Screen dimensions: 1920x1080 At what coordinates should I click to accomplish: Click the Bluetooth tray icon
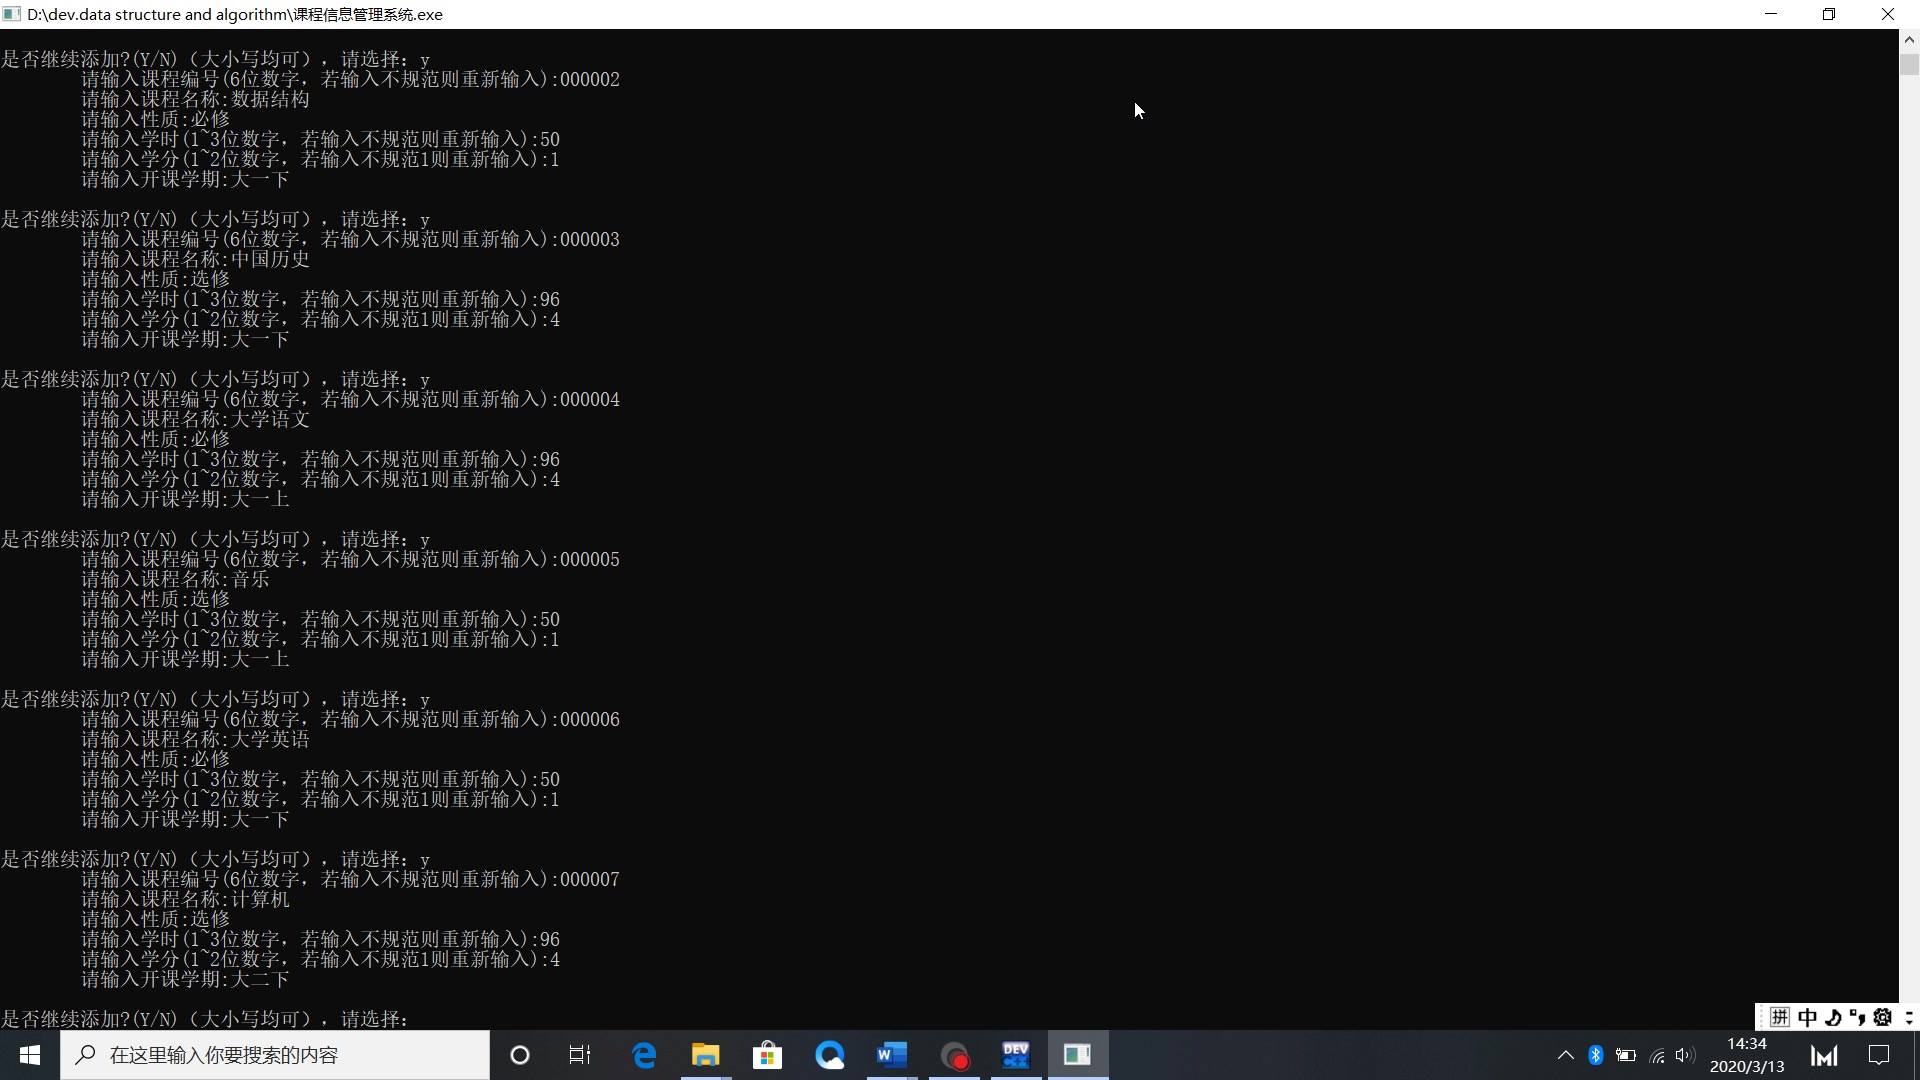click(x=1596, y=1055)
